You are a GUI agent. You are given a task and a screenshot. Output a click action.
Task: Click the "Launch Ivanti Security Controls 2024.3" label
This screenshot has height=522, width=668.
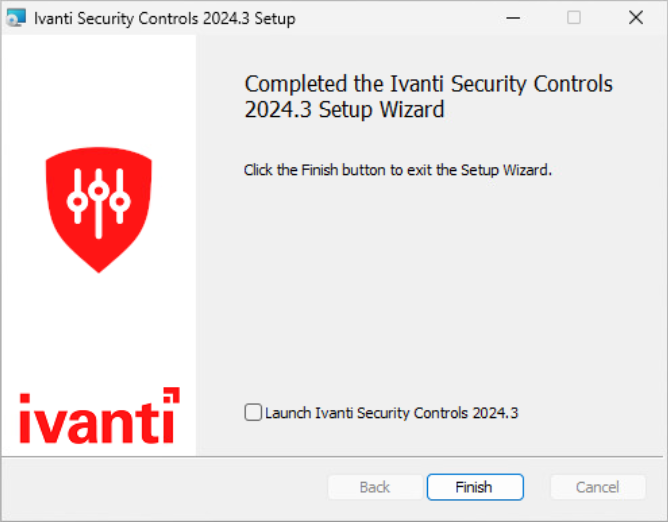tap(391, 412)
